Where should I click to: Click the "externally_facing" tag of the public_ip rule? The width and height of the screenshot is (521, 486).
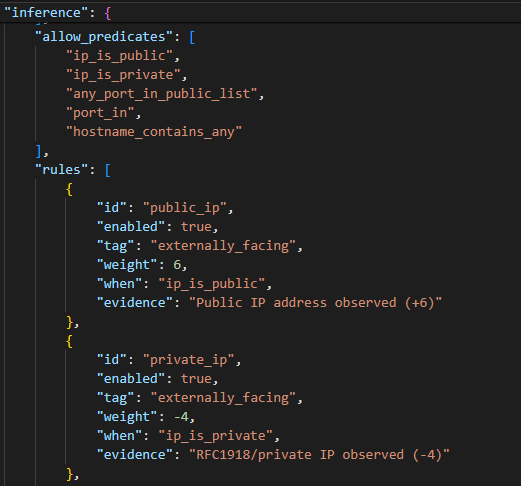[223, 246]
